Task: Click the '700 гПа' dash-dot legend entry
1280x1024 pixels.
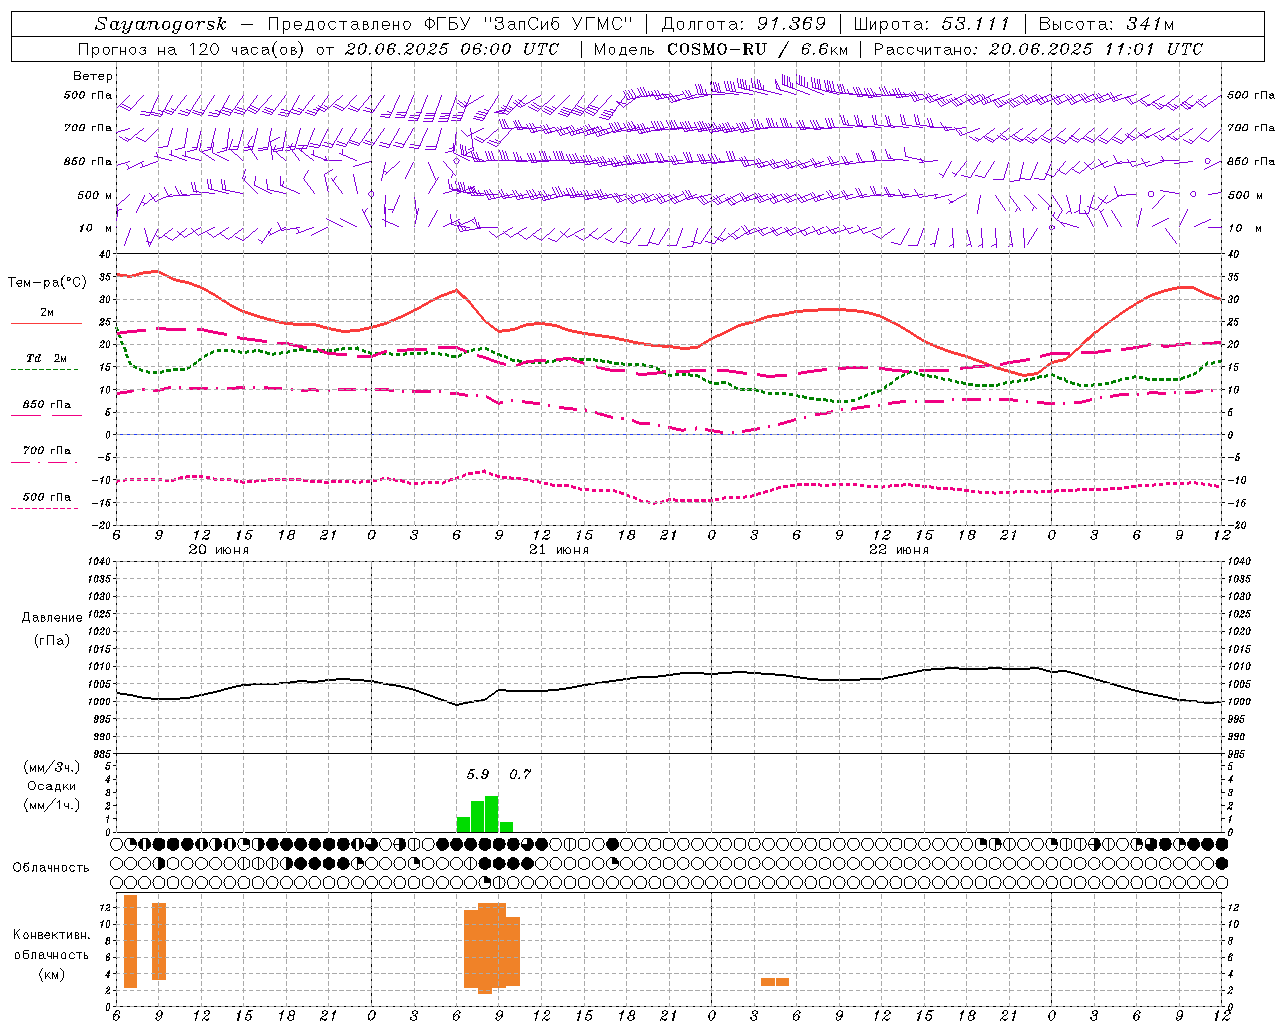Action: tap(47, 451)
